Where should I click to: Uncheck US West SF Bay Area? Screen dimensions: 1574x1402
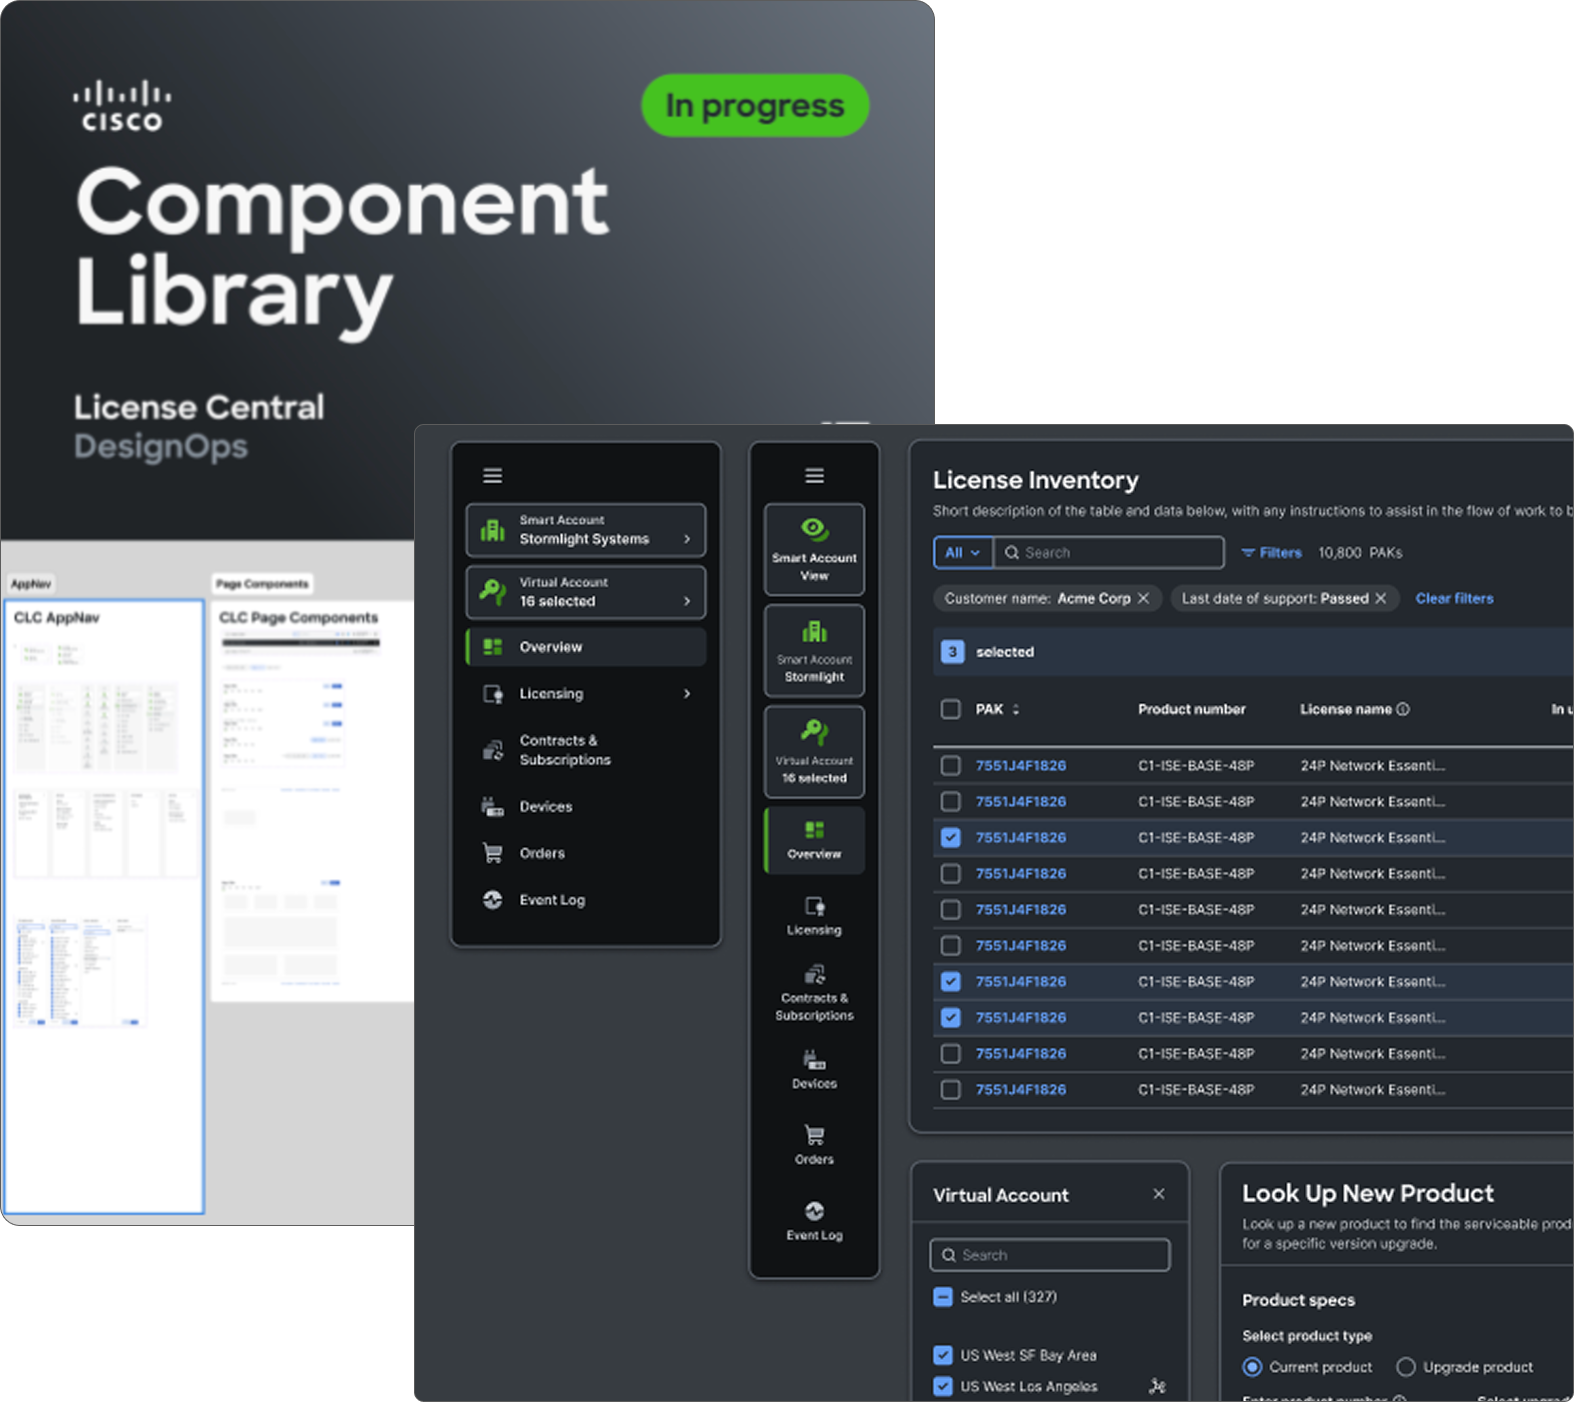click(x=943, y=1355)
